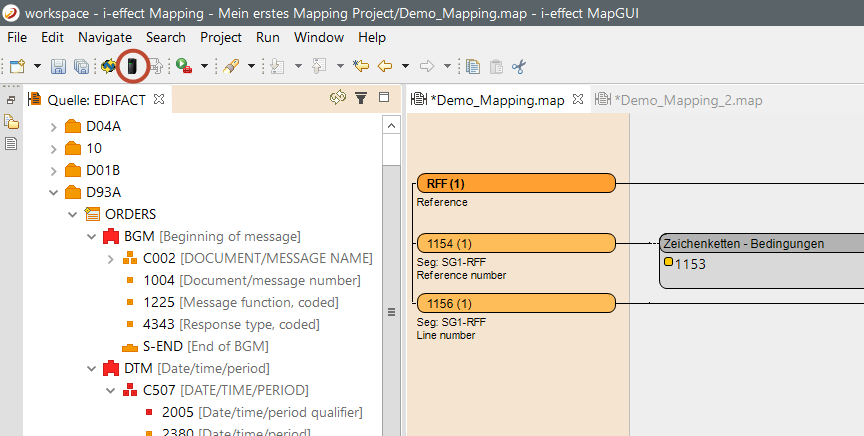This screenshot has width=864, height=436.
Task: Click the red-circled server icon in toolbar
Action: pyautogui.click(x=132, y=67)
